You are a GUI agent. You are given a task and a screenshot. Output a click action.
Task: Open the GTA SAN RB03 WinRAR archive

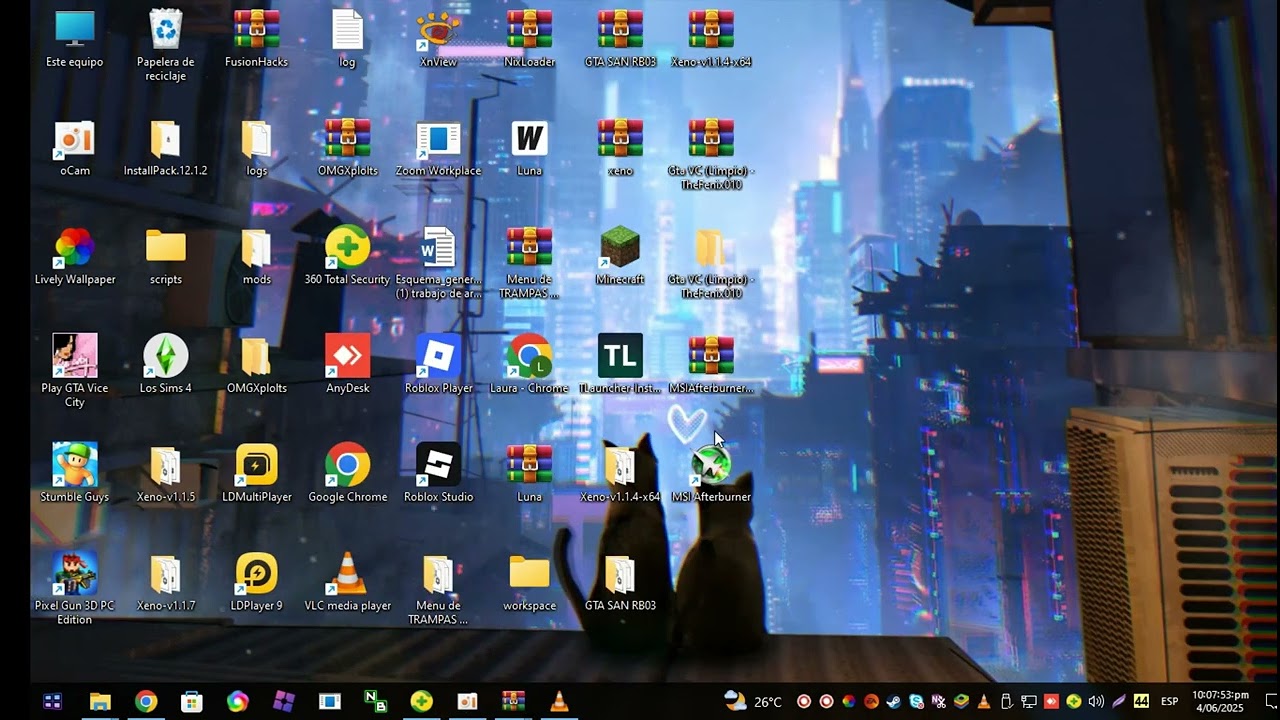(621, 38)
